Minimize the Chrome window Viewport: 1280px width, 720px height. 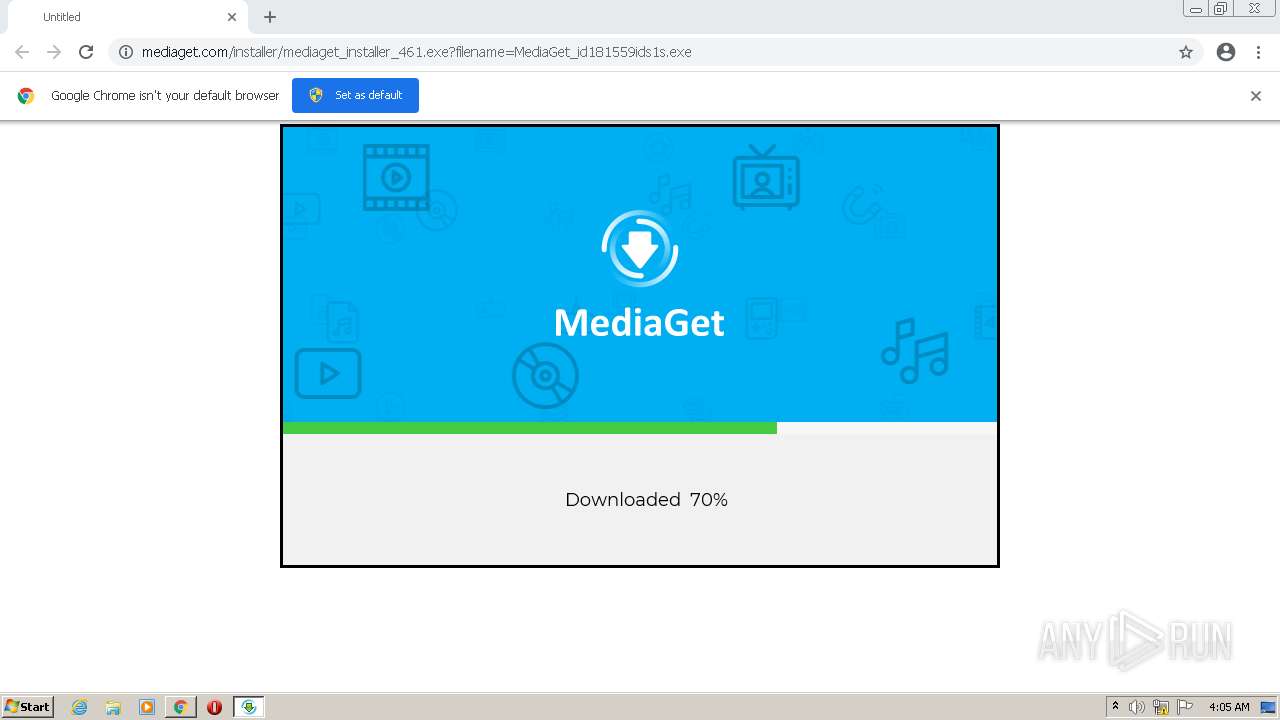coord(1196,9)
